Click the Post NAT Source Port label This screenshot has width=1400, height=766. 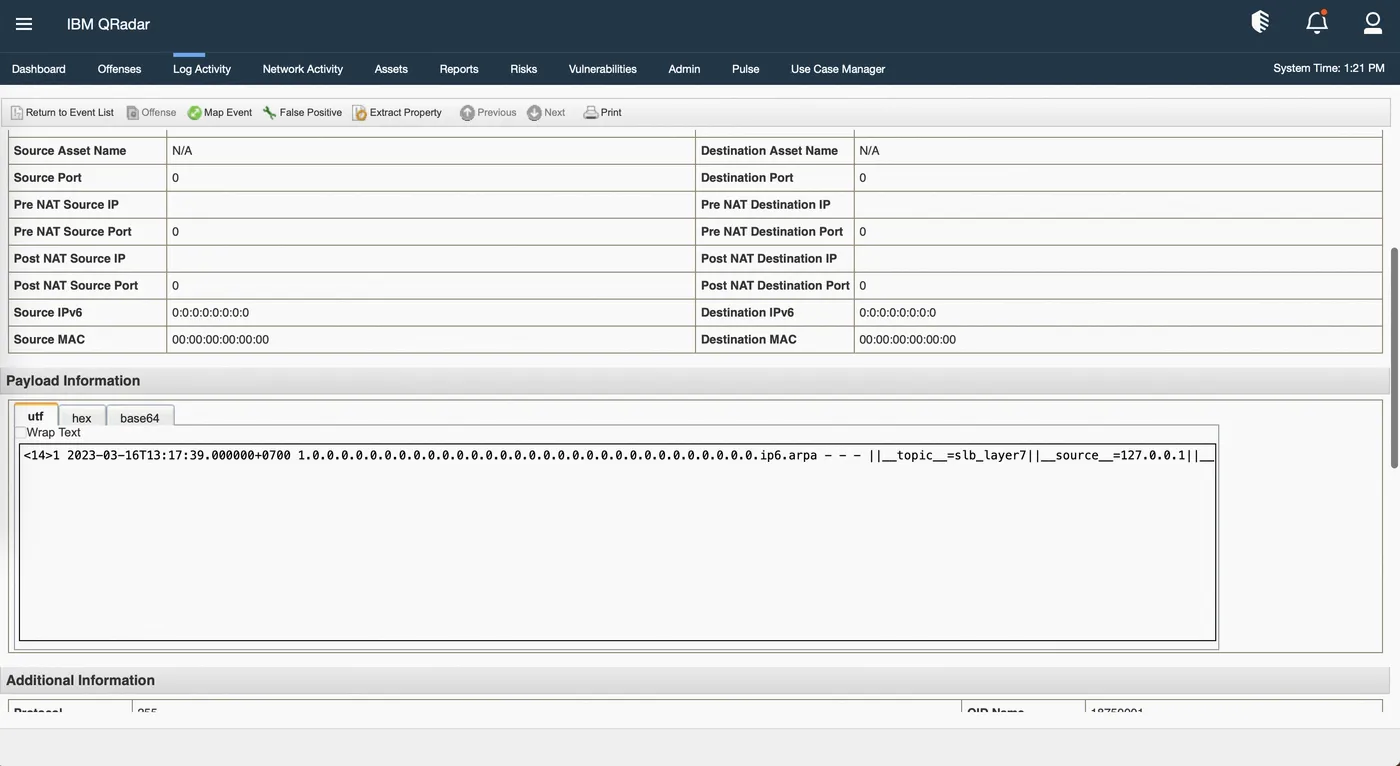click(x=76, y=286)
